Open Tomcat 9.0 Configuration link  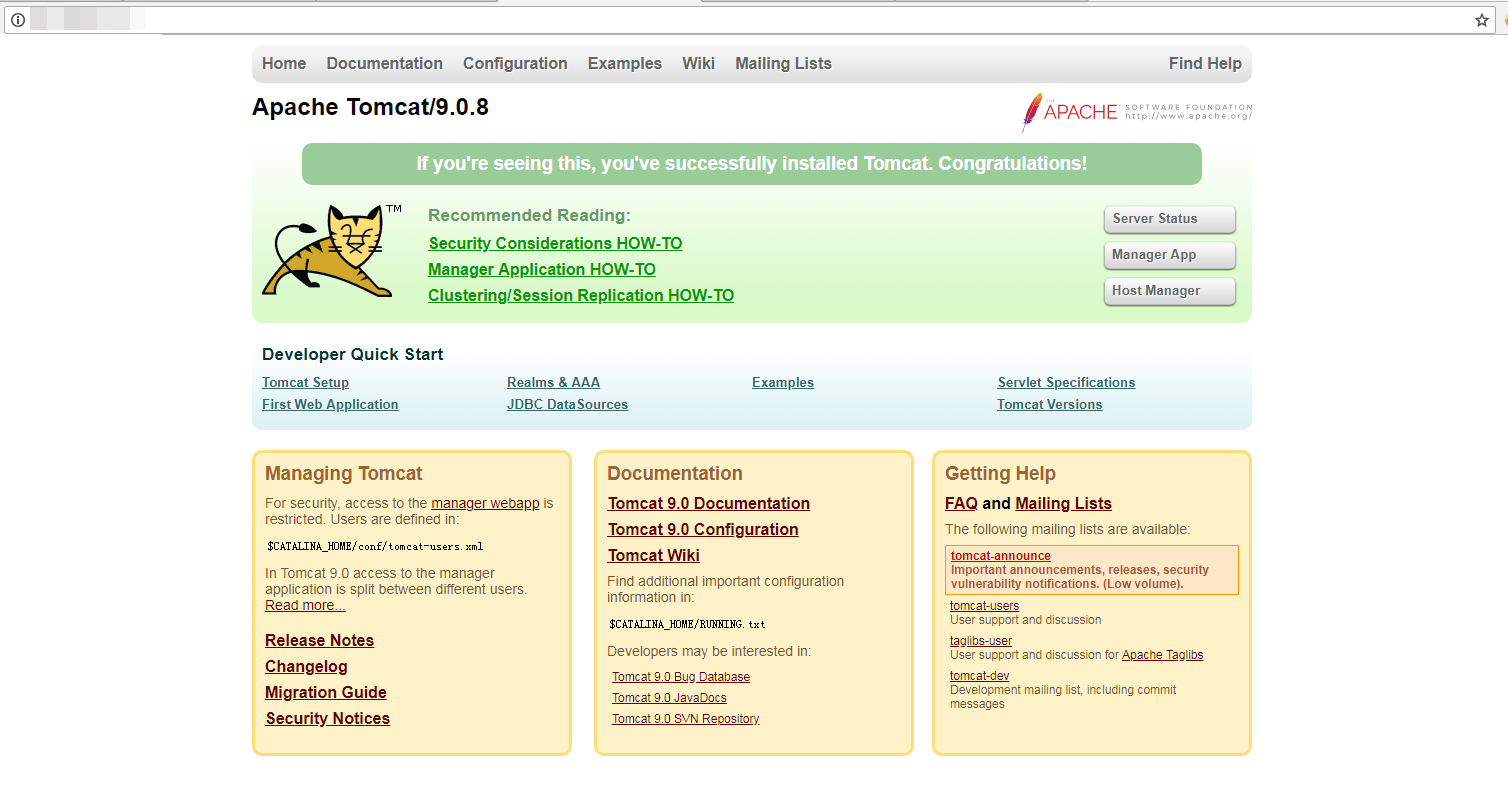click(x=703, y=530)
